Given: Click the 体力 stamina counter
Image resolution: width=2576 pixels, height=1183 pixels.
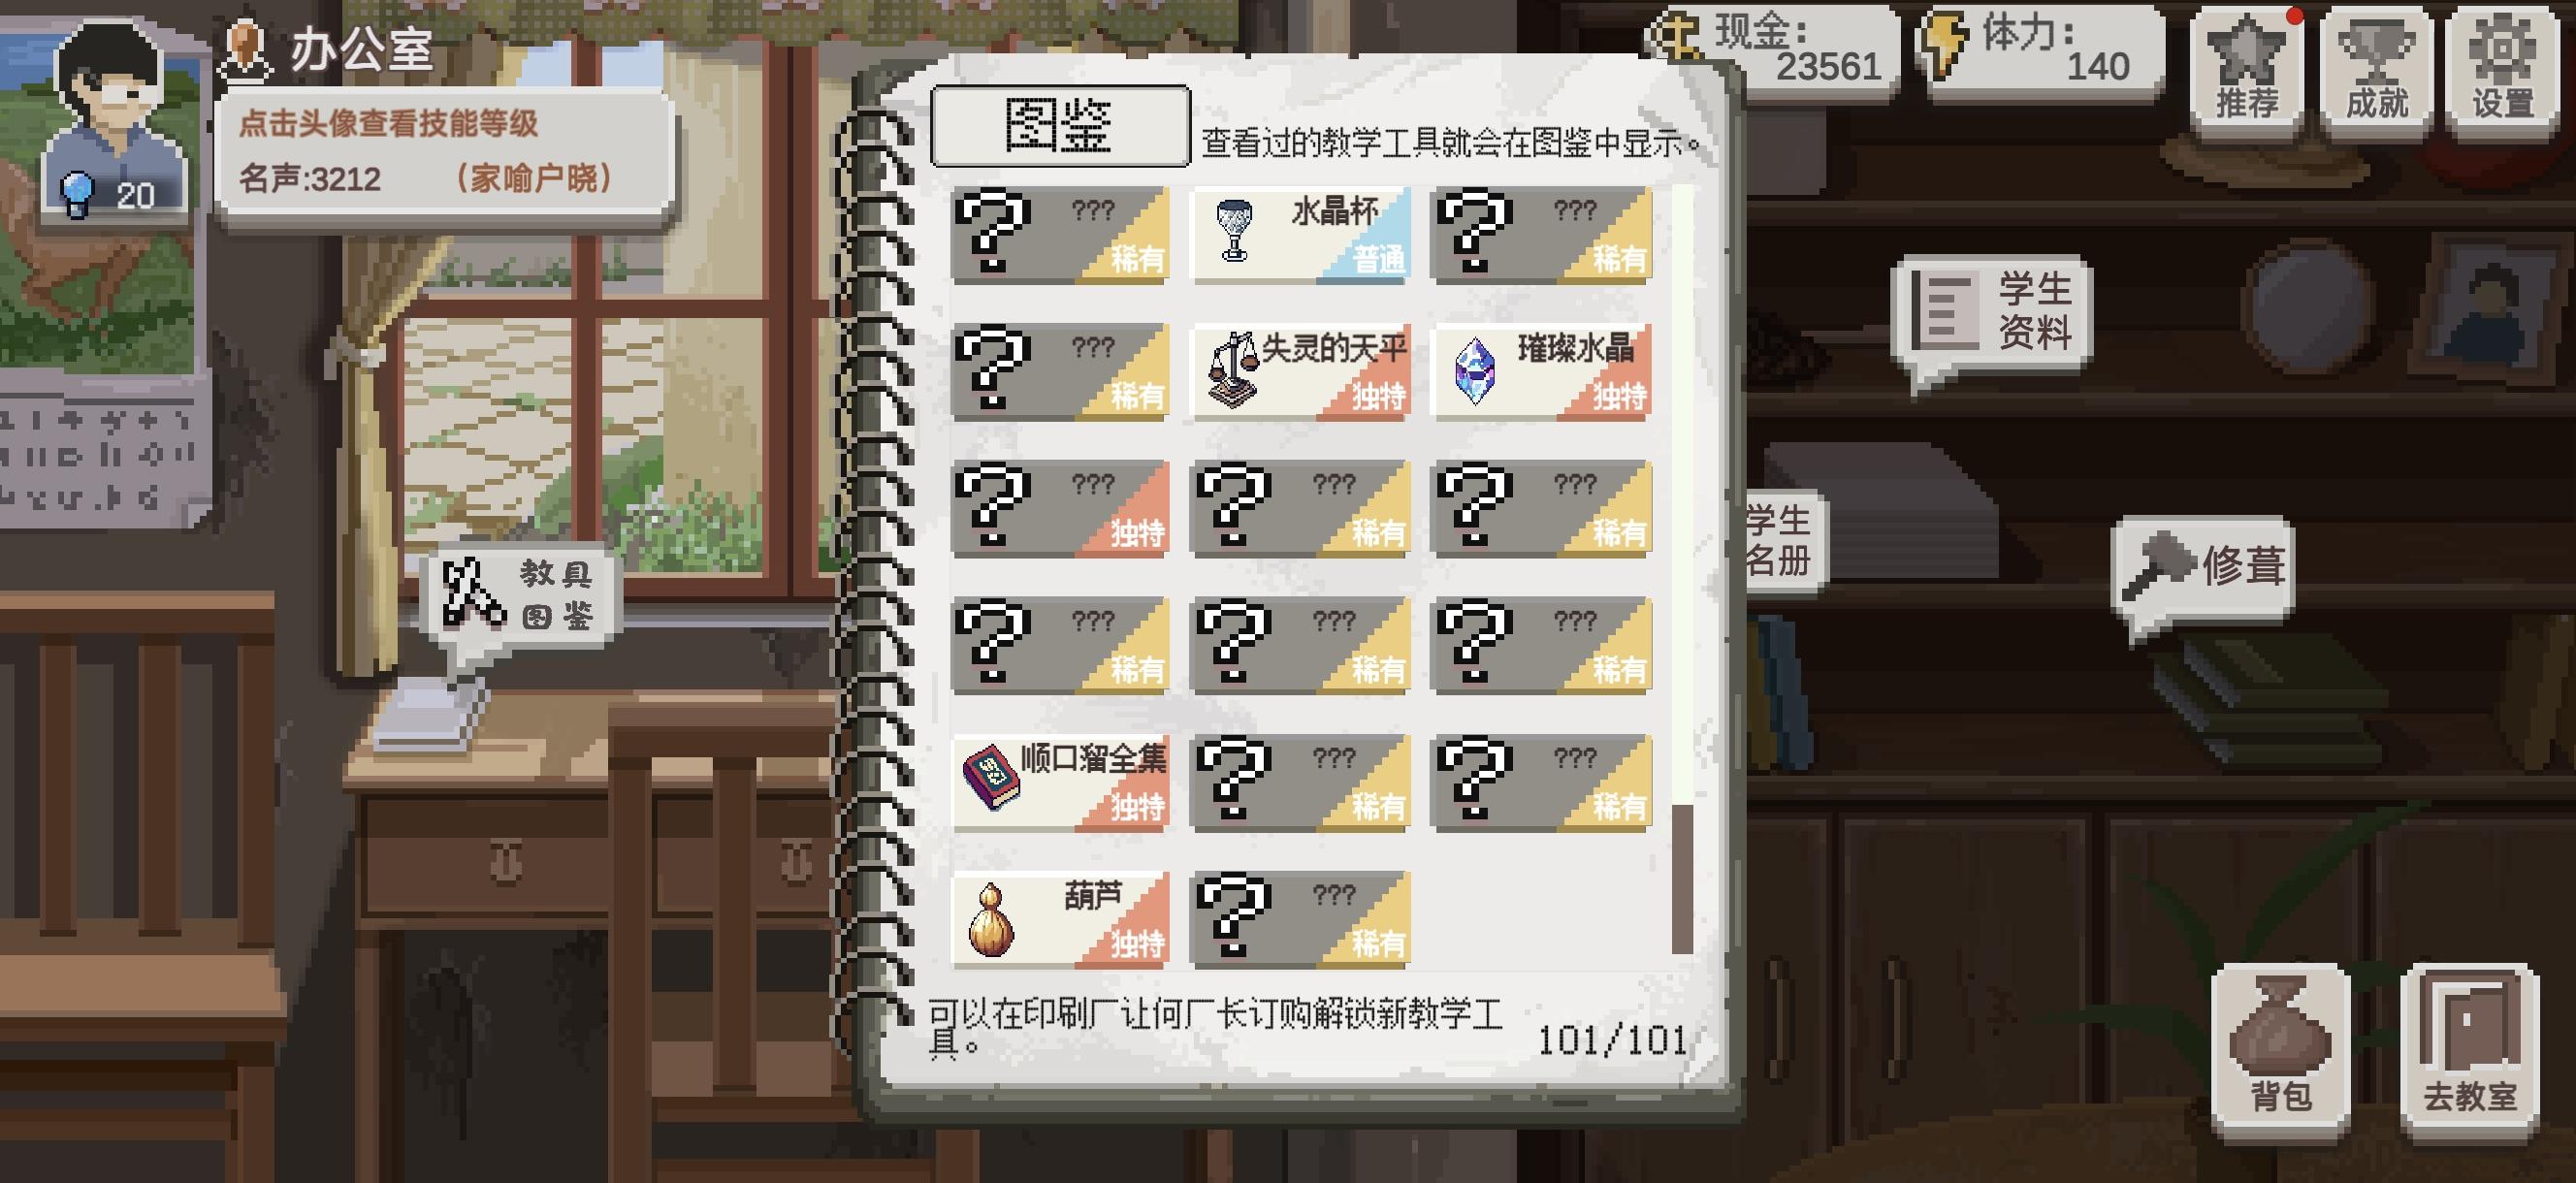Looking at the screenshot, I should (2040, 50).
